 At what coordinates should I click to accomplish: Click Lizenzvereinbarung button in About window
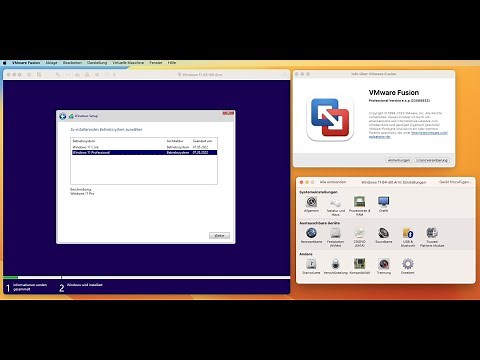click(x=432, y=160)
